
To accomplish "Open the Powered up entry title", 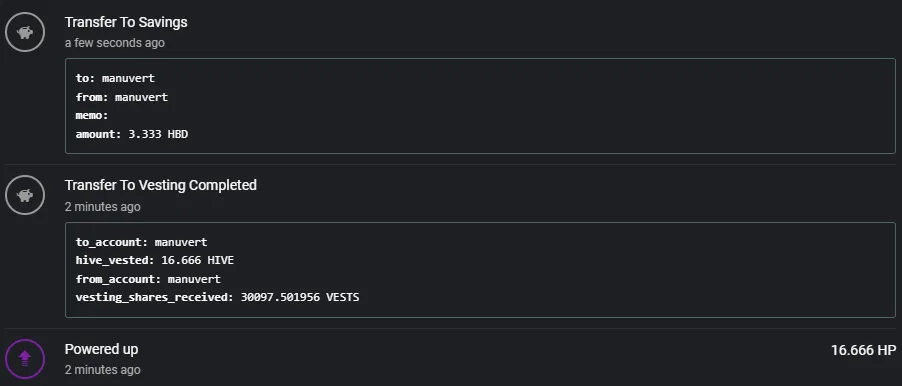I will coord(101,349).
